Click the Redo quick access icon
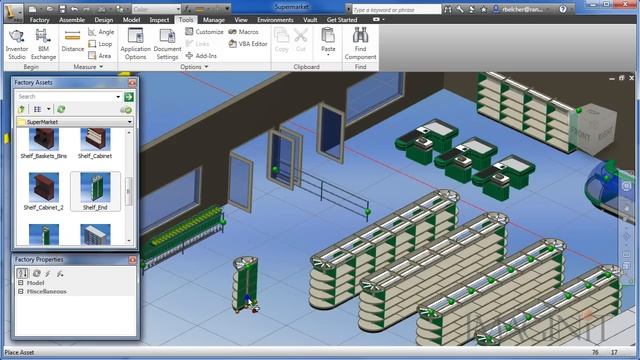Screen dimensions: 640x360 (87, 9)
